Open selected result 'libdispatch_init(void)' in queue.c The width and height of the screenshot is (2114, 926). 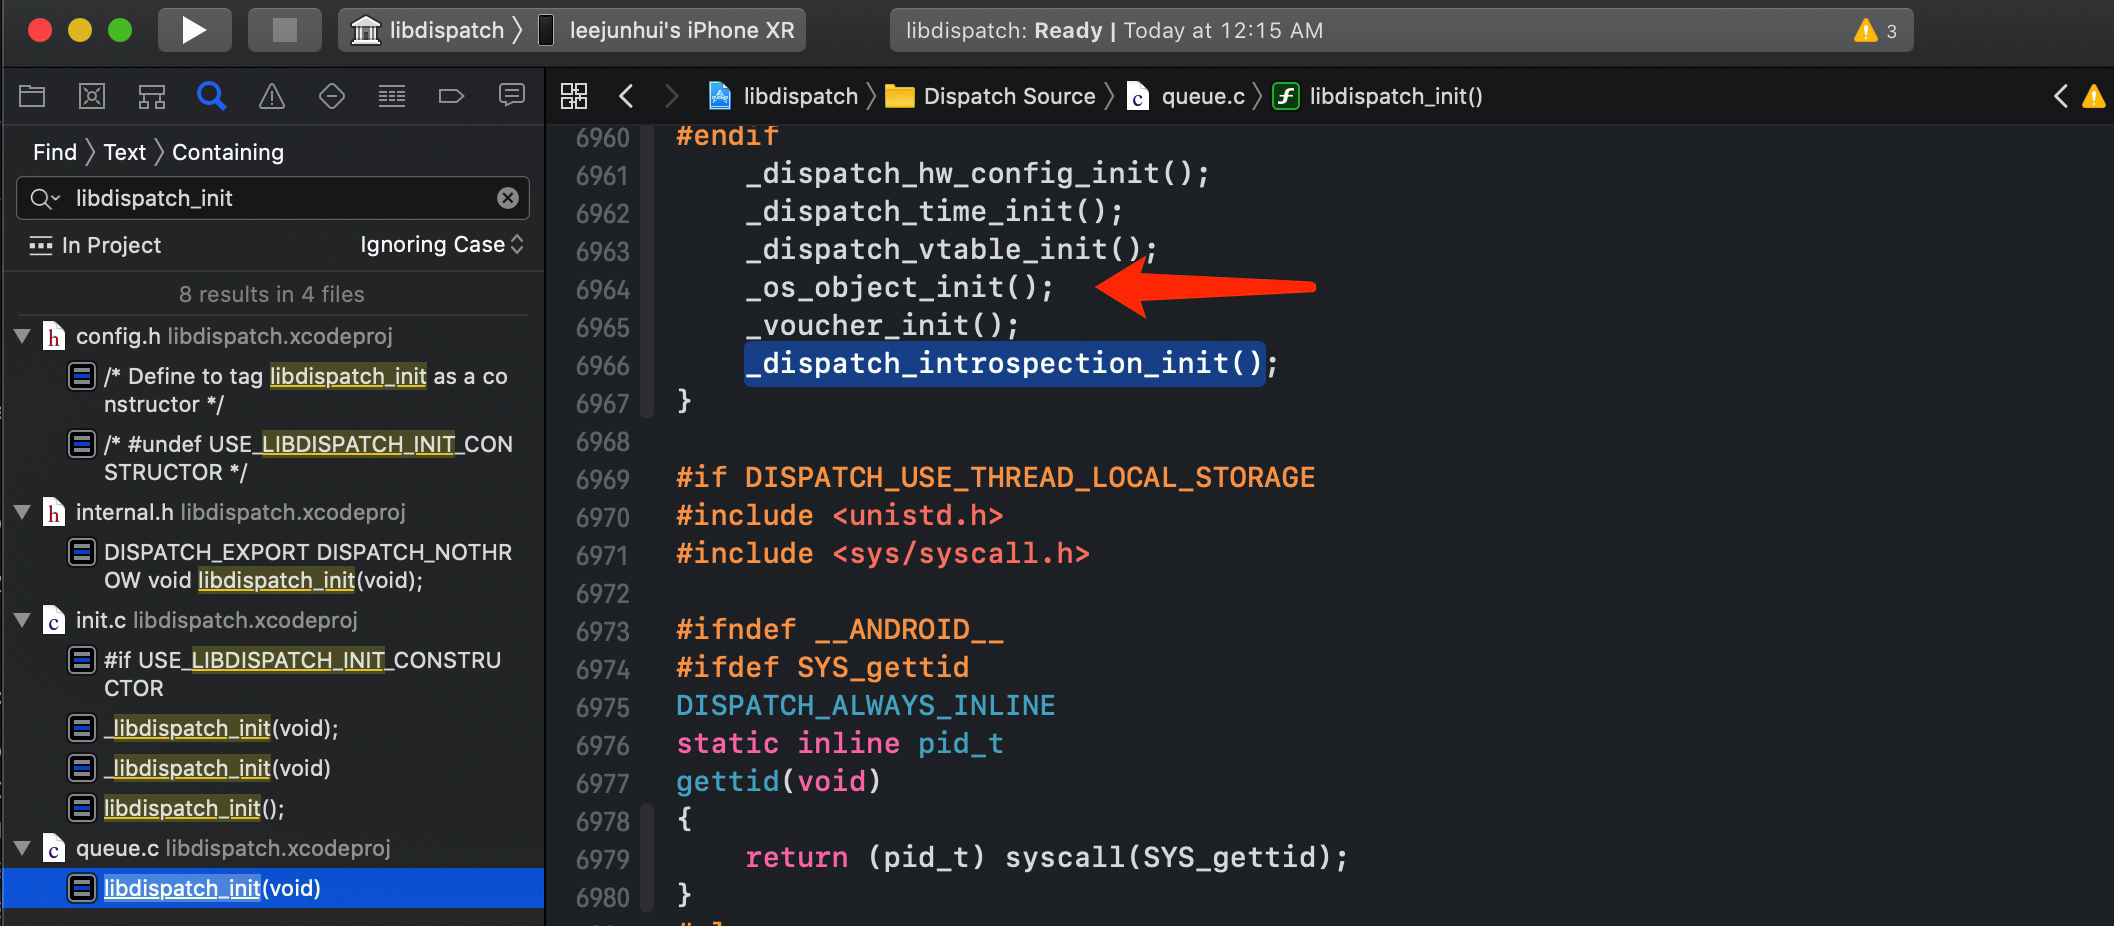tap(272, 888)
